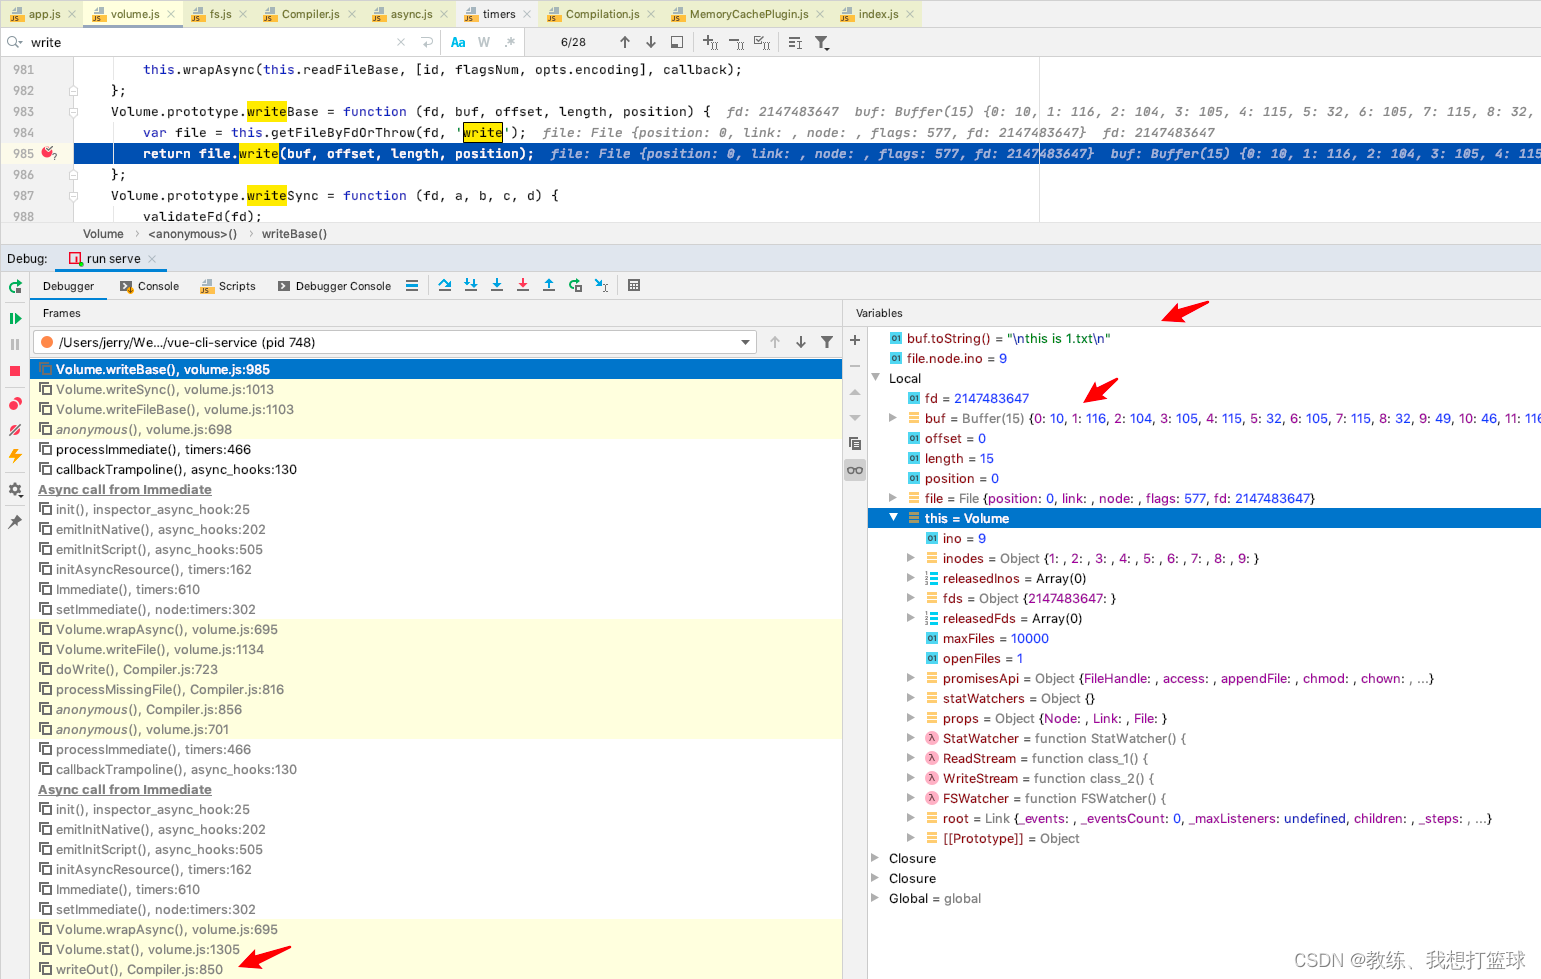Jump to the previous search occurrence
1541x979 pixels.
(625, 42)
